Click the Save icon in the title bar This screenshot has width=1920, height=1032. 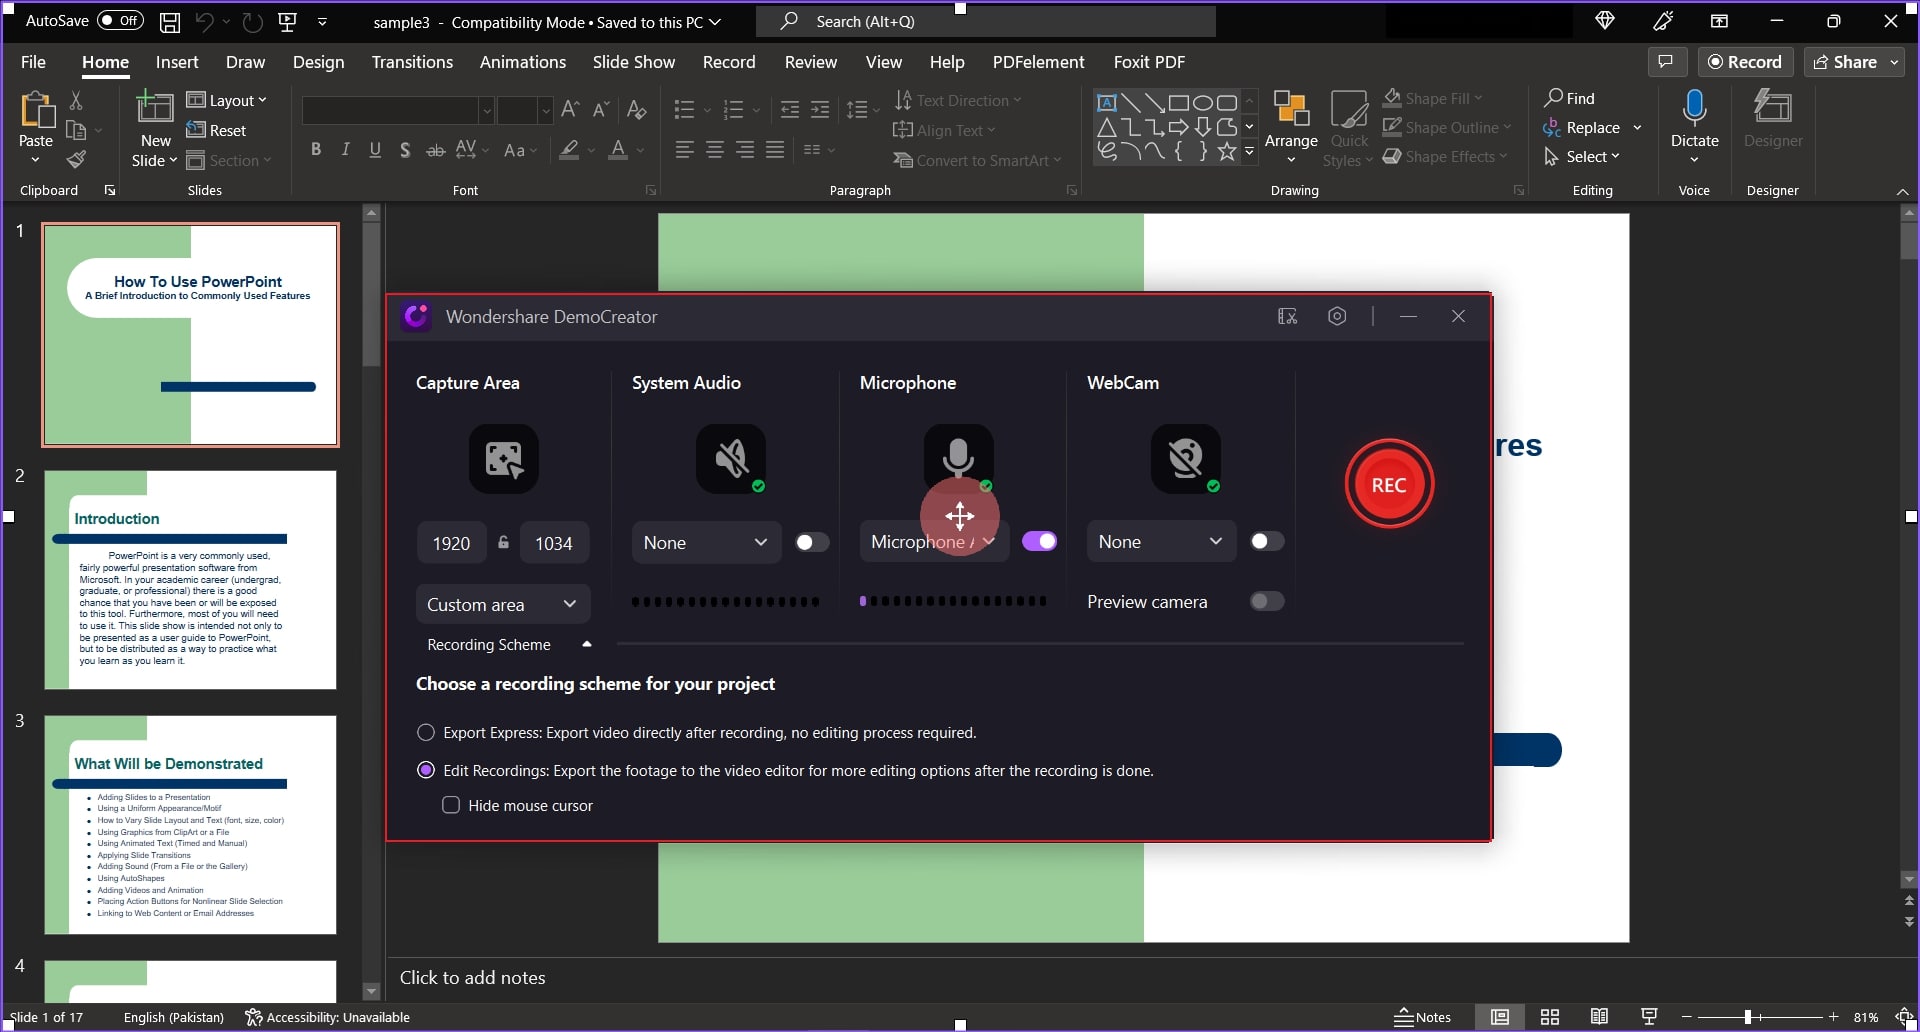coord(170,21)
